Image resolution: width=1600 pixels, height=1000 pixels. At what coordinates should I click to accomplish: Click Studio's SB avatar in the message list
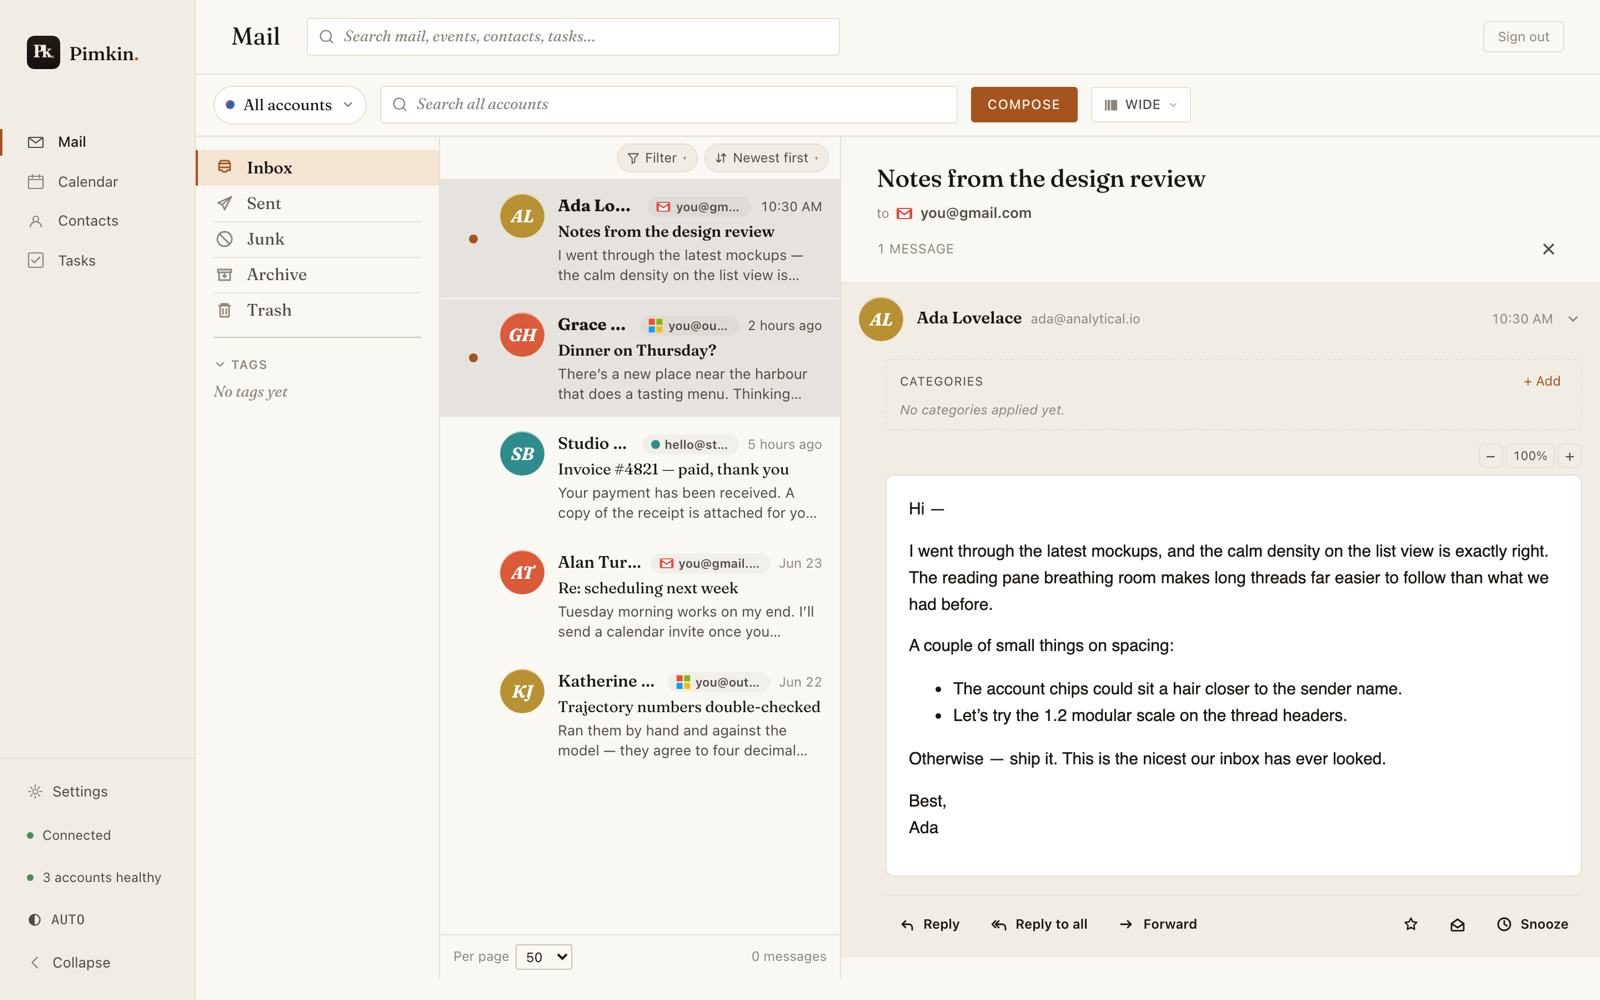[x=522, y=454]
